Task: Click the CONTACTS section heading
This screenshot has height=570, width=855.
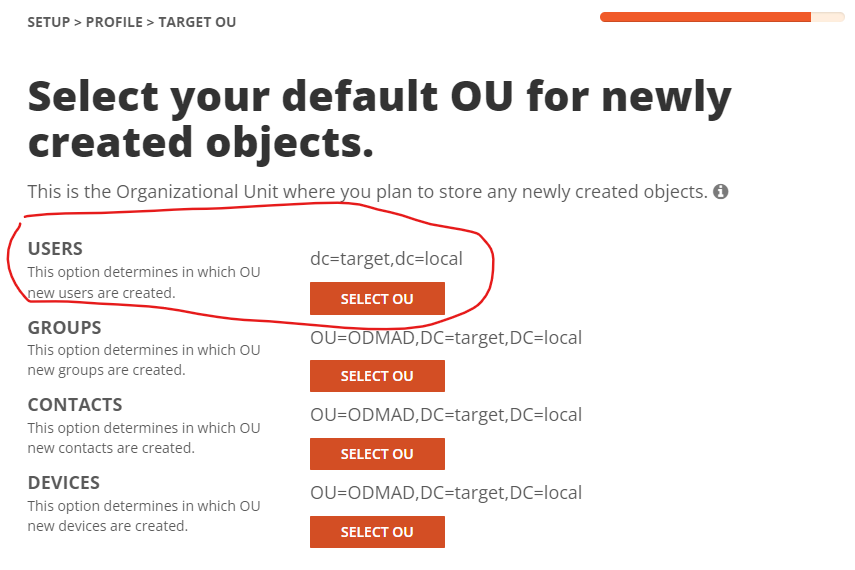Action: pos(75,405)
